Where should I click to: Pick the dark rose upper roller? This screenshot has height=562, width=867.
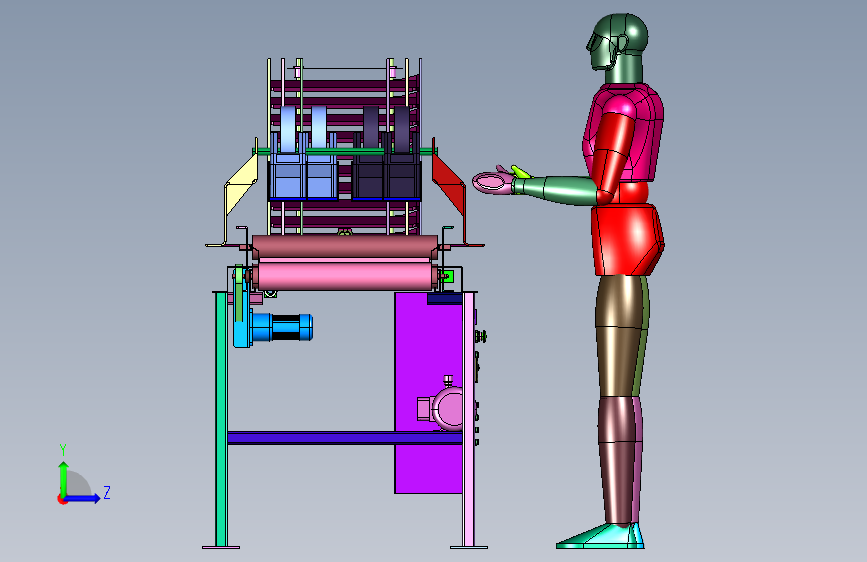(x=345, y=246)
